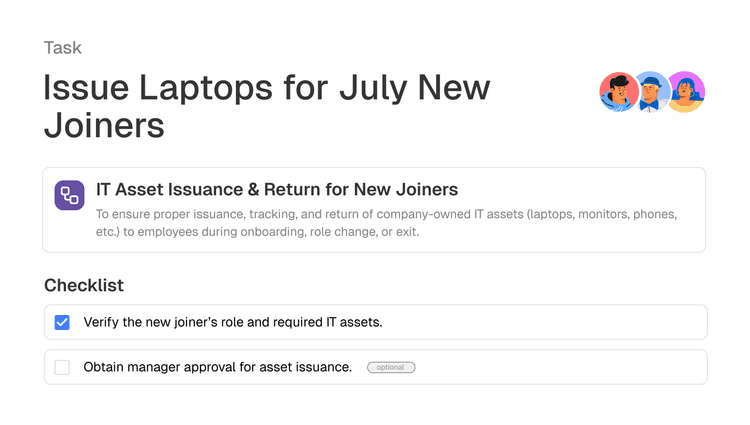
Task: Click the task title 'Issue Laptops for July New Joiners'
Action: tap(266, 106)
